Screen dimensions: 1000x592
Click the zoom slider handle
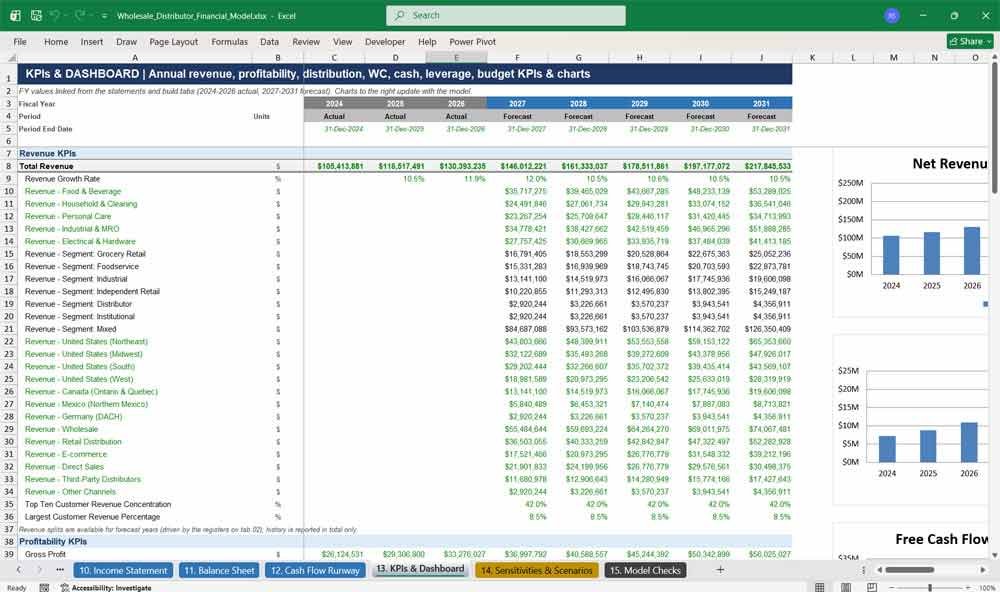click(930, 588)
